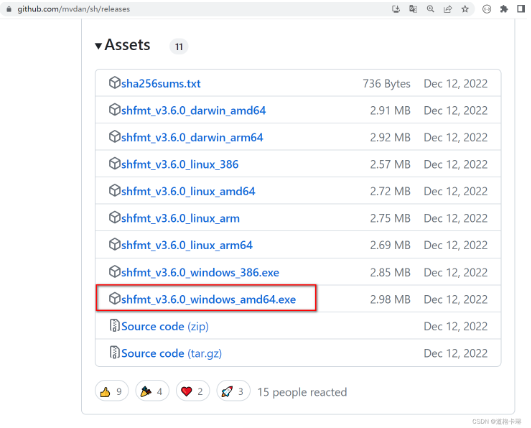
Task: Toggle the heart reaction
Action: click(x=193, y=391)
